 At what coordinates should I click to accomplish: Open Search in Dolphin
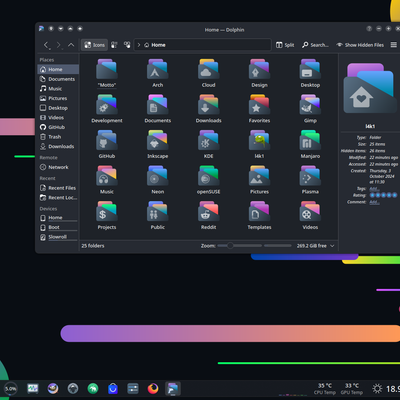315,45
